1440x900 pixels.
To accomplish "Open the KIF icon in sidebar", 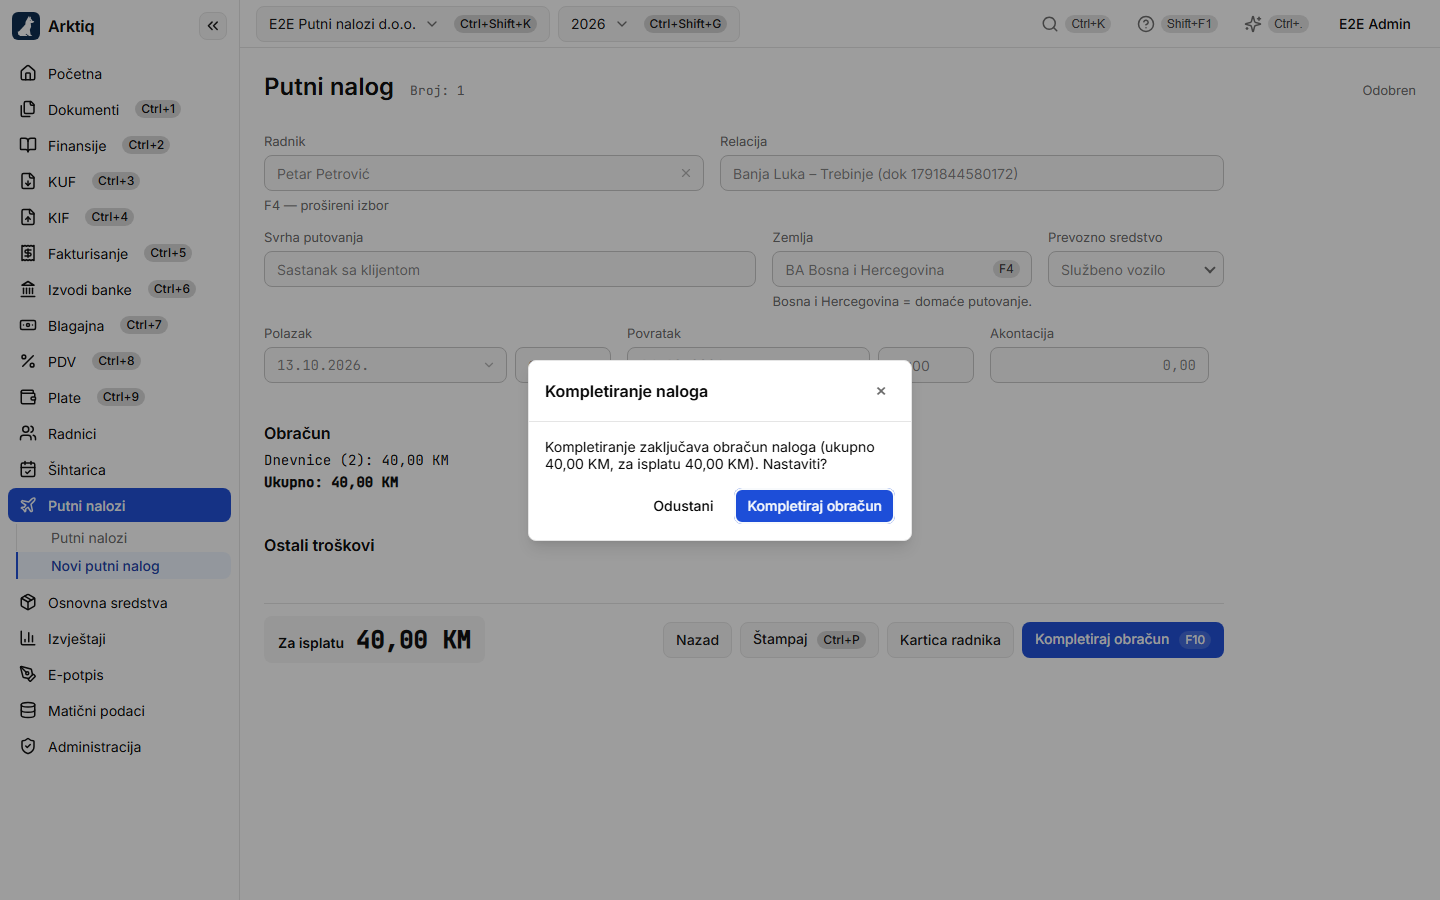I will tap(28, 217).
